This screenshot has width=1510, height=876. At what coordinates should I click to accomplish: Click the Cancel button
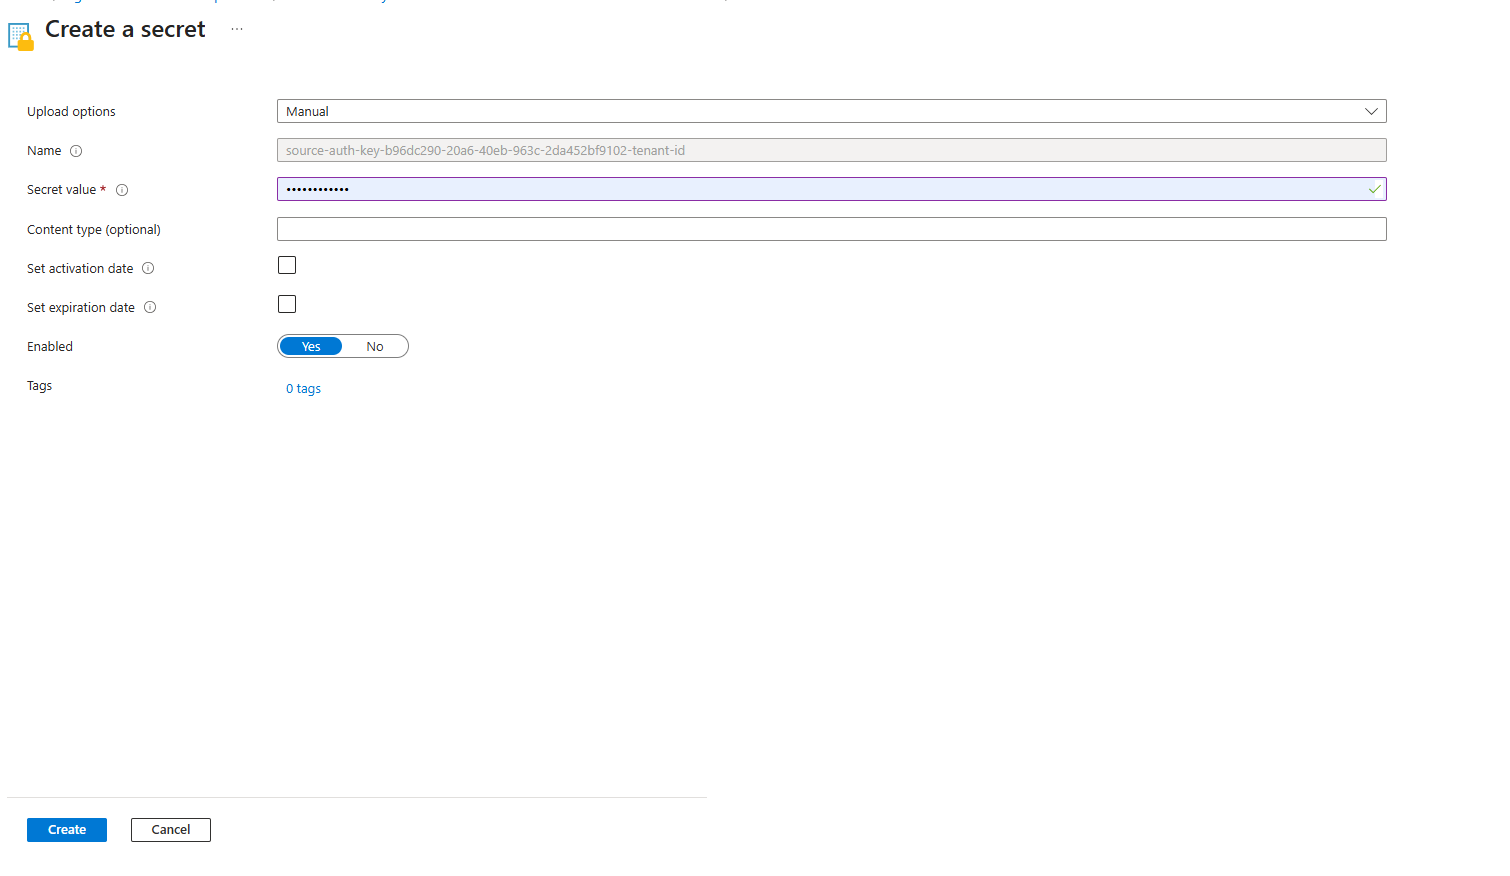170,829
